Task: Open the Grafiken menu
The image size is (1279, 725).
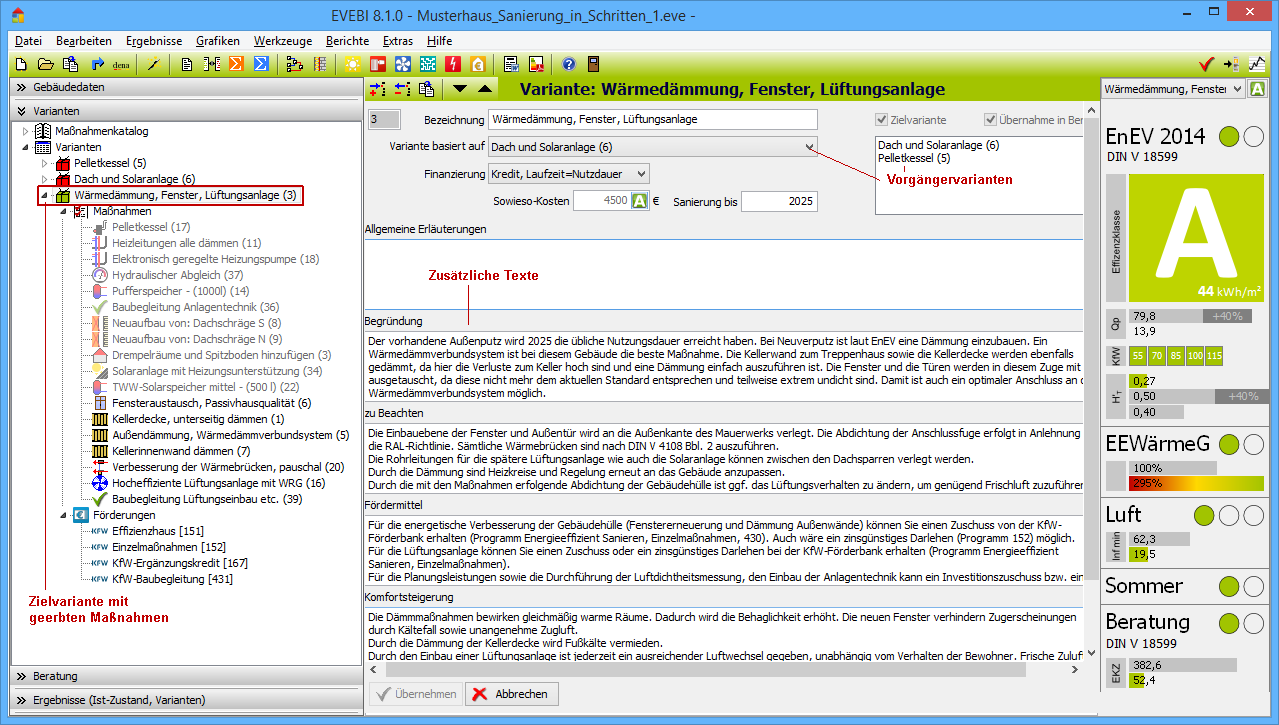Action: pos(218,41)
